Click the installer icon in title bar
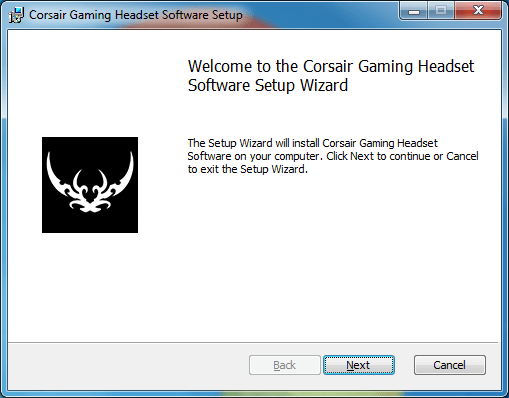 coord(16,15)
